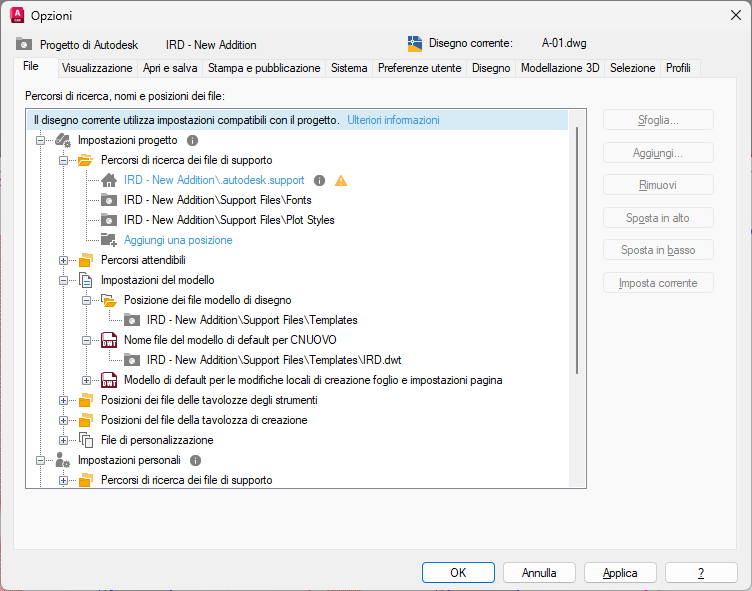Click Aggiungi una posizione link

click(x=178, y=240)
